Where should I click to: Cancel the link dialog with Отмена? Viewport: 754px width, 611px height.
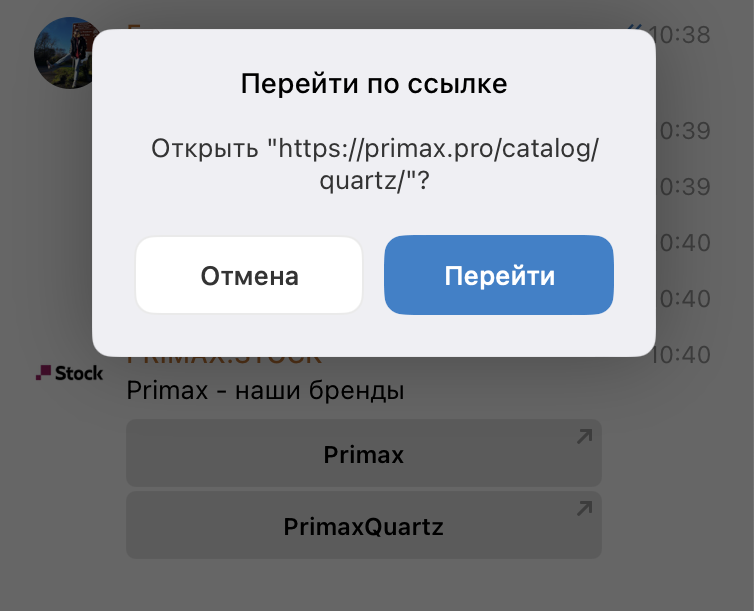coord(249,275)
